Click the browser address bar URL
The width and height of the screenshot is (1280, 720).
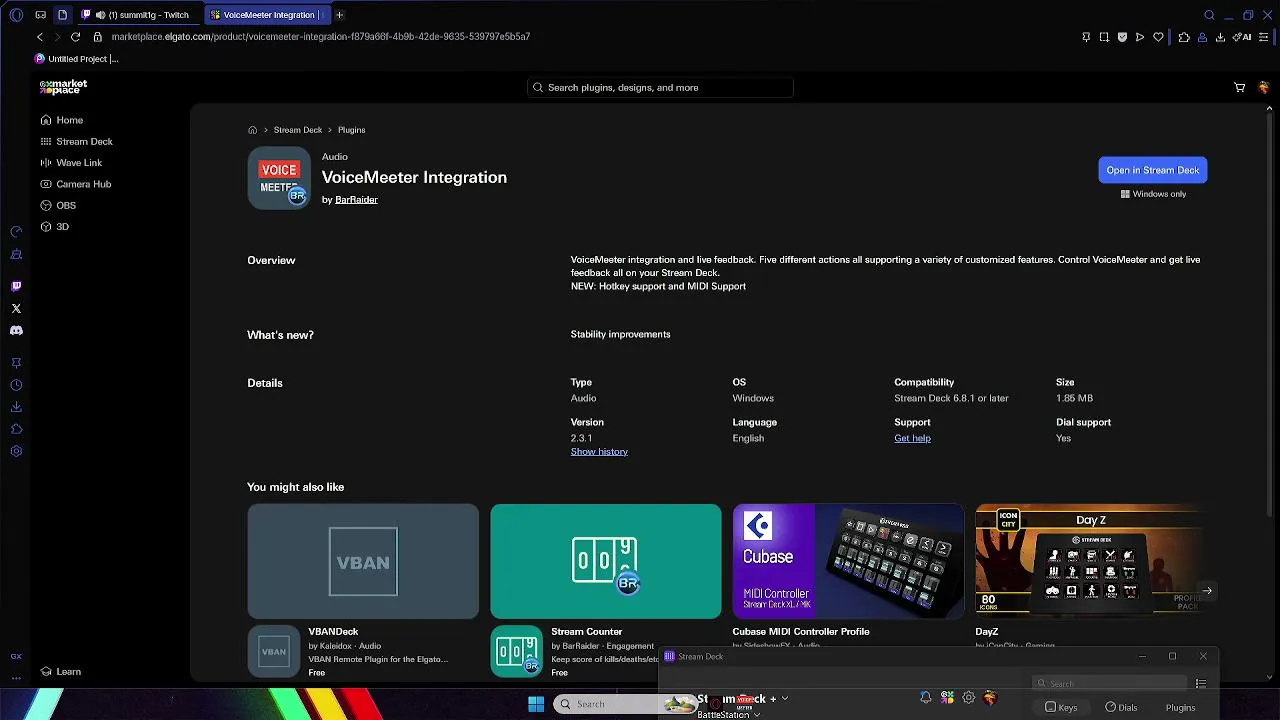pos(320,37)
